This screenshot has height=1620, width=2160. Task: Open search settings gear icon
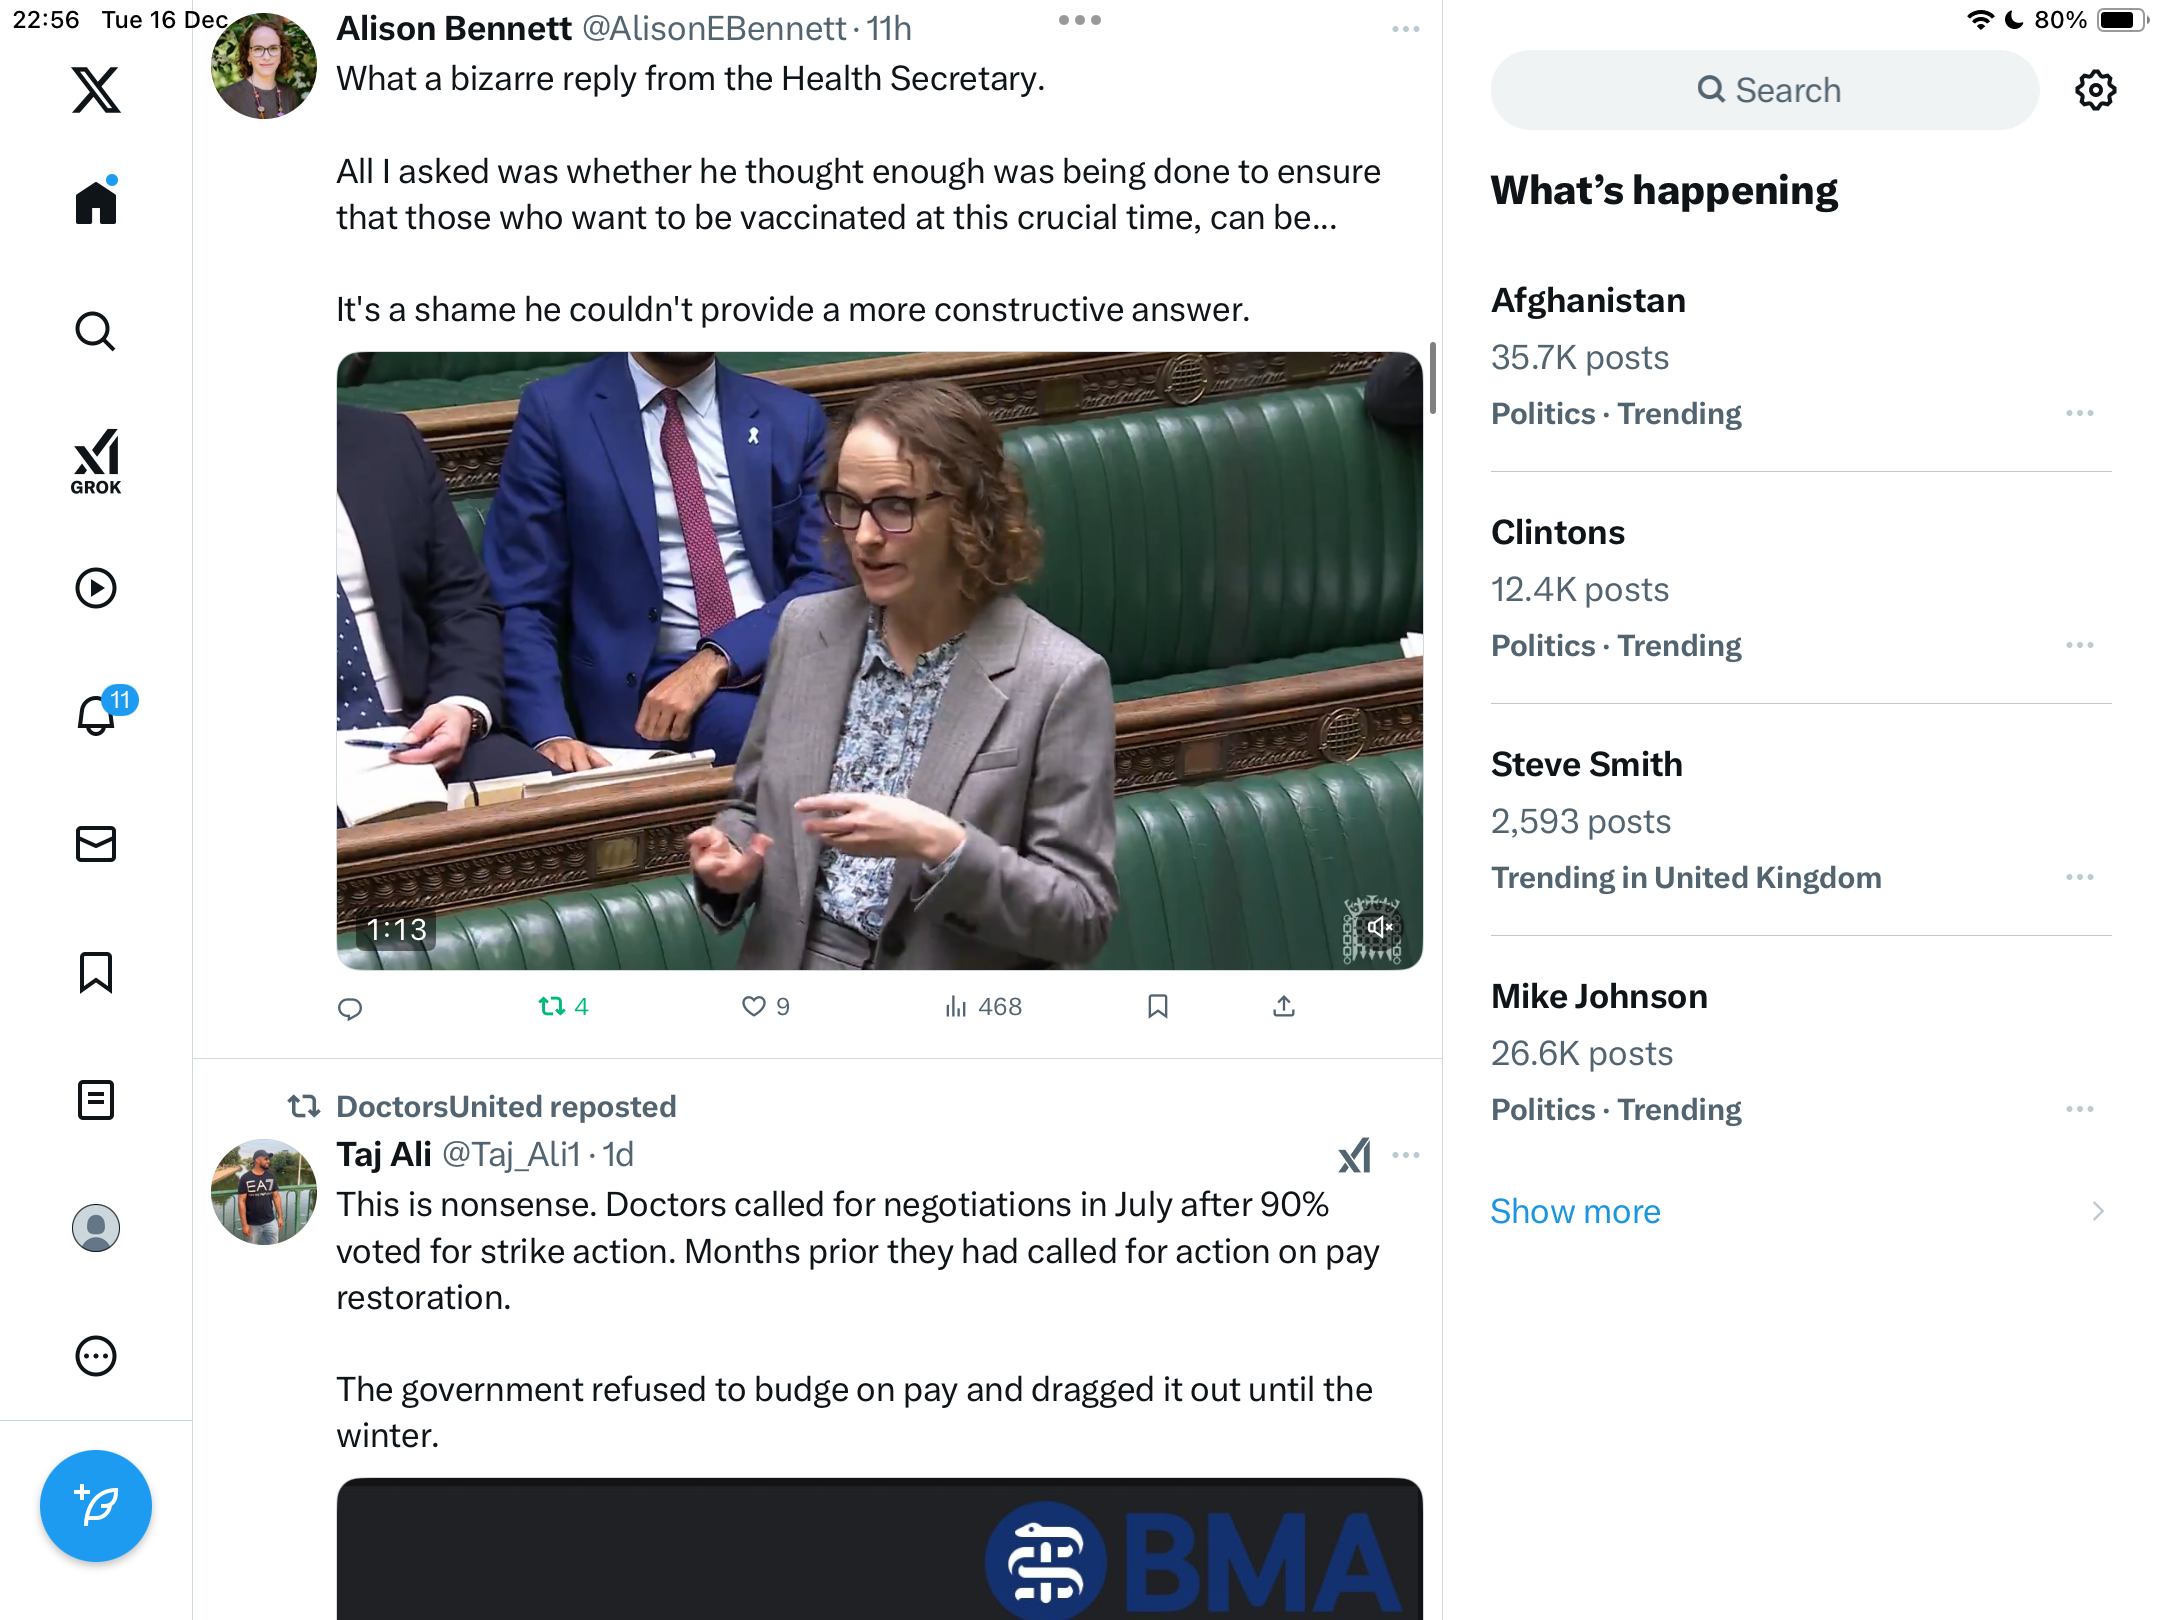click(x=2095, y=90)
